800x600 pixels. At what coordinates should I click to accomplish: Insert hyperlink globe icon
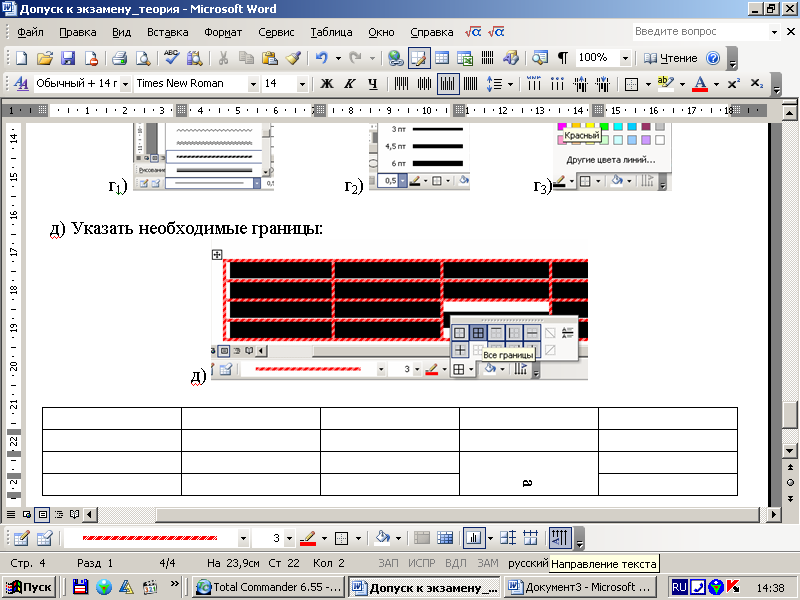click(395, 58)
